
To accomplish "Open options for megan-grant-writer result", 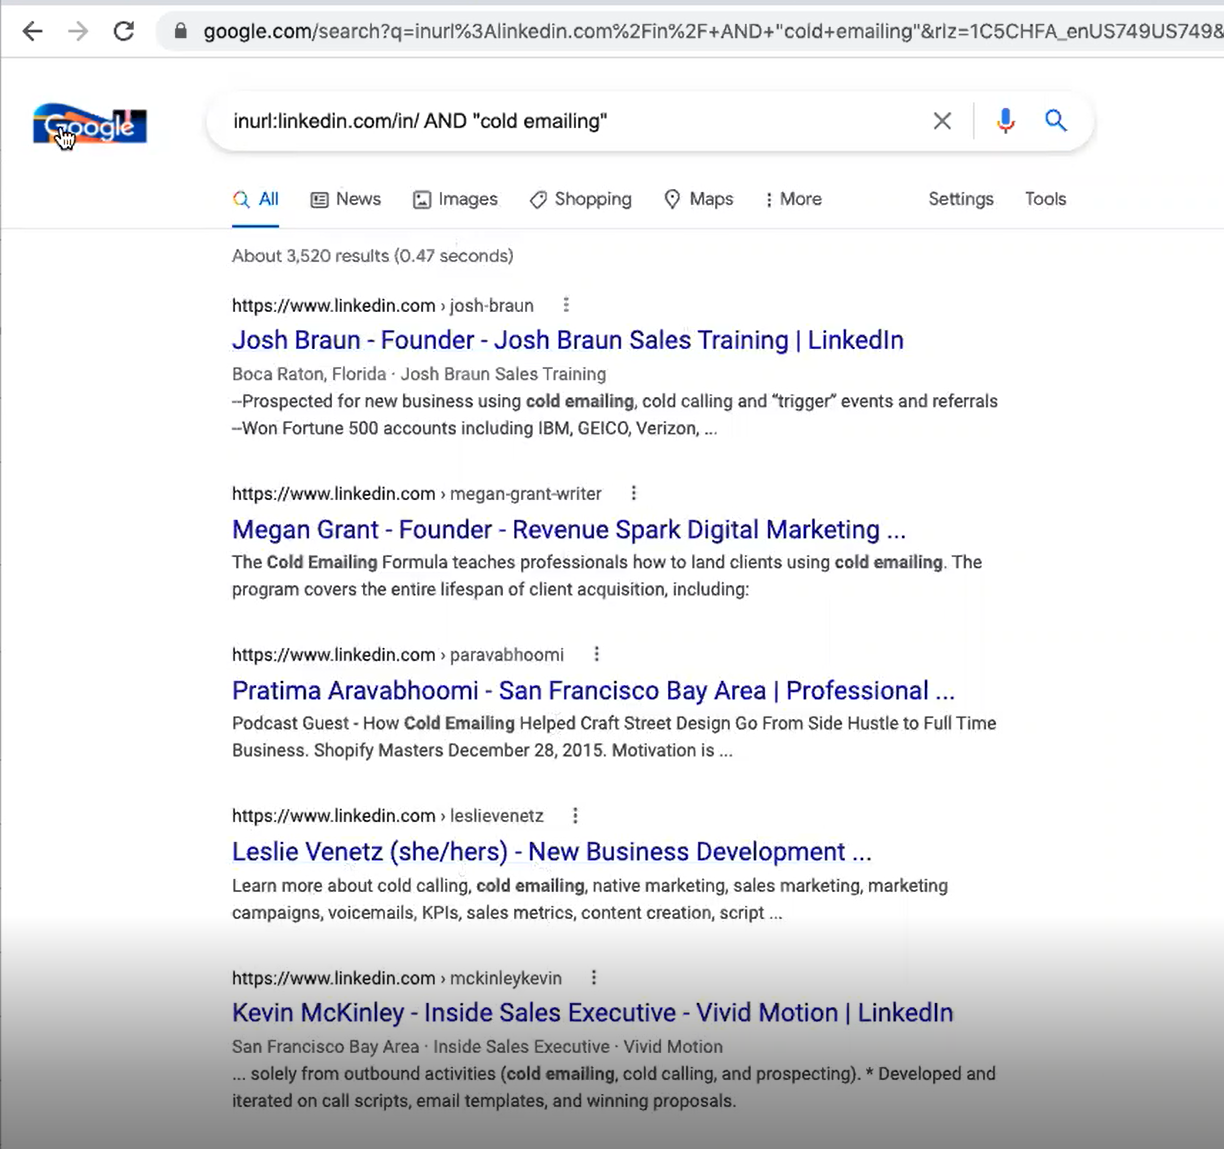I will 634,493.
